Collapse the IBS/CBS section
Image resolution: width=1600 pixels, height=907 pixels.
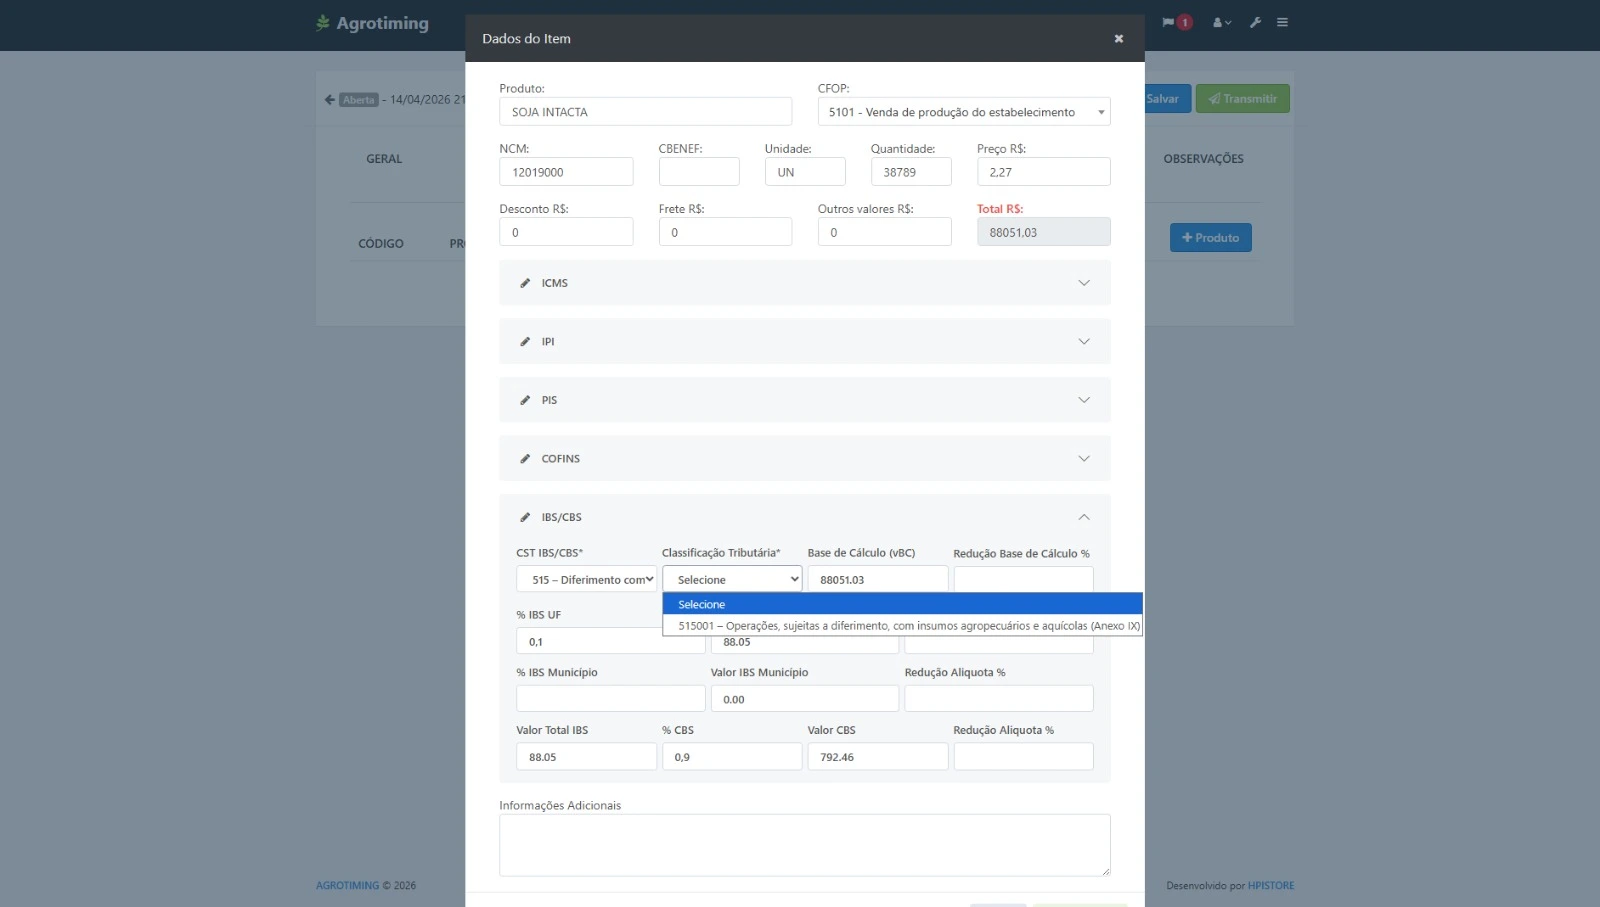tap(1083, 517)
